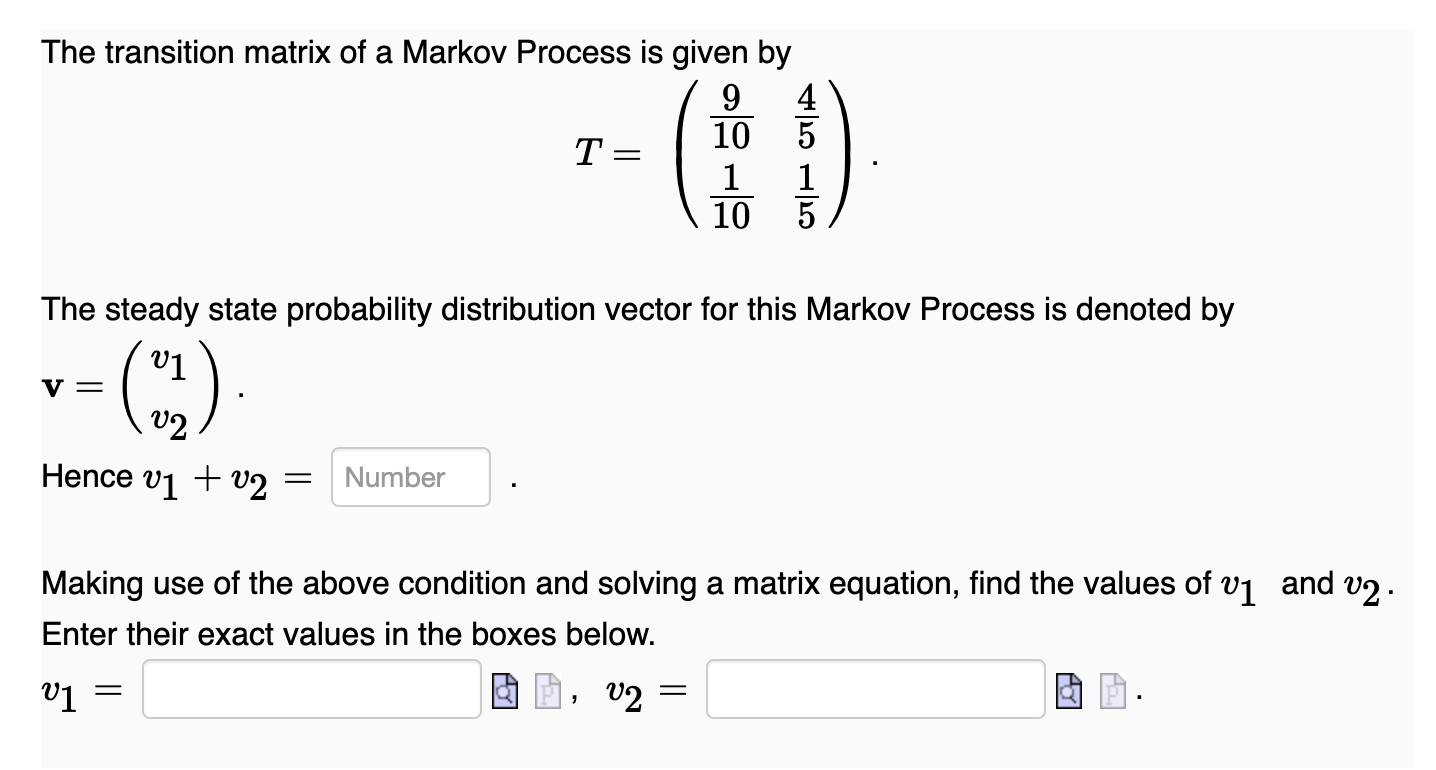Select the 'P' document icon after v2 field
Screen dimensions: 1436x770
pos(1111,690)
